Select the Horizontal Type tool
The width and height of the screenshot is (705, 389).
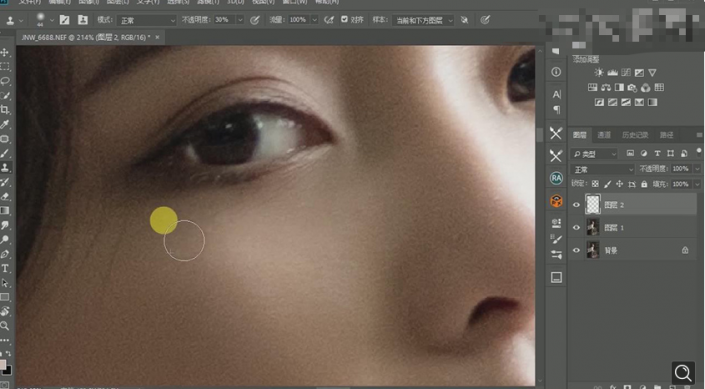click(x=5, y=268)
